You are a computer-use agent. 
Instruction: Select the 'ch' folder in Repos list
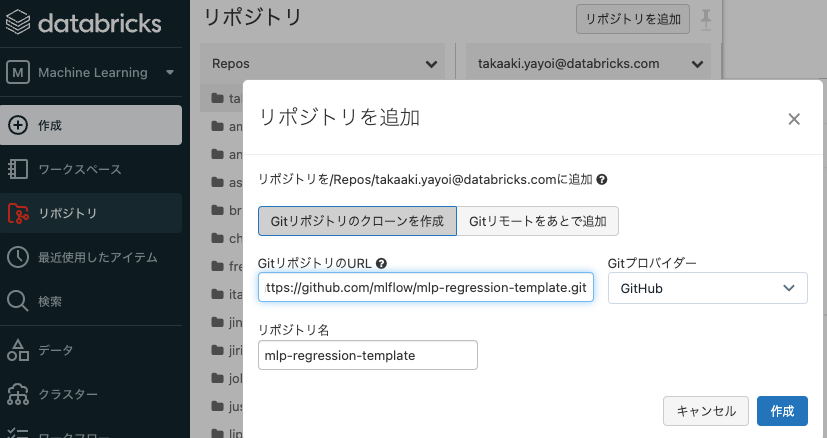[x=222, y=238]
